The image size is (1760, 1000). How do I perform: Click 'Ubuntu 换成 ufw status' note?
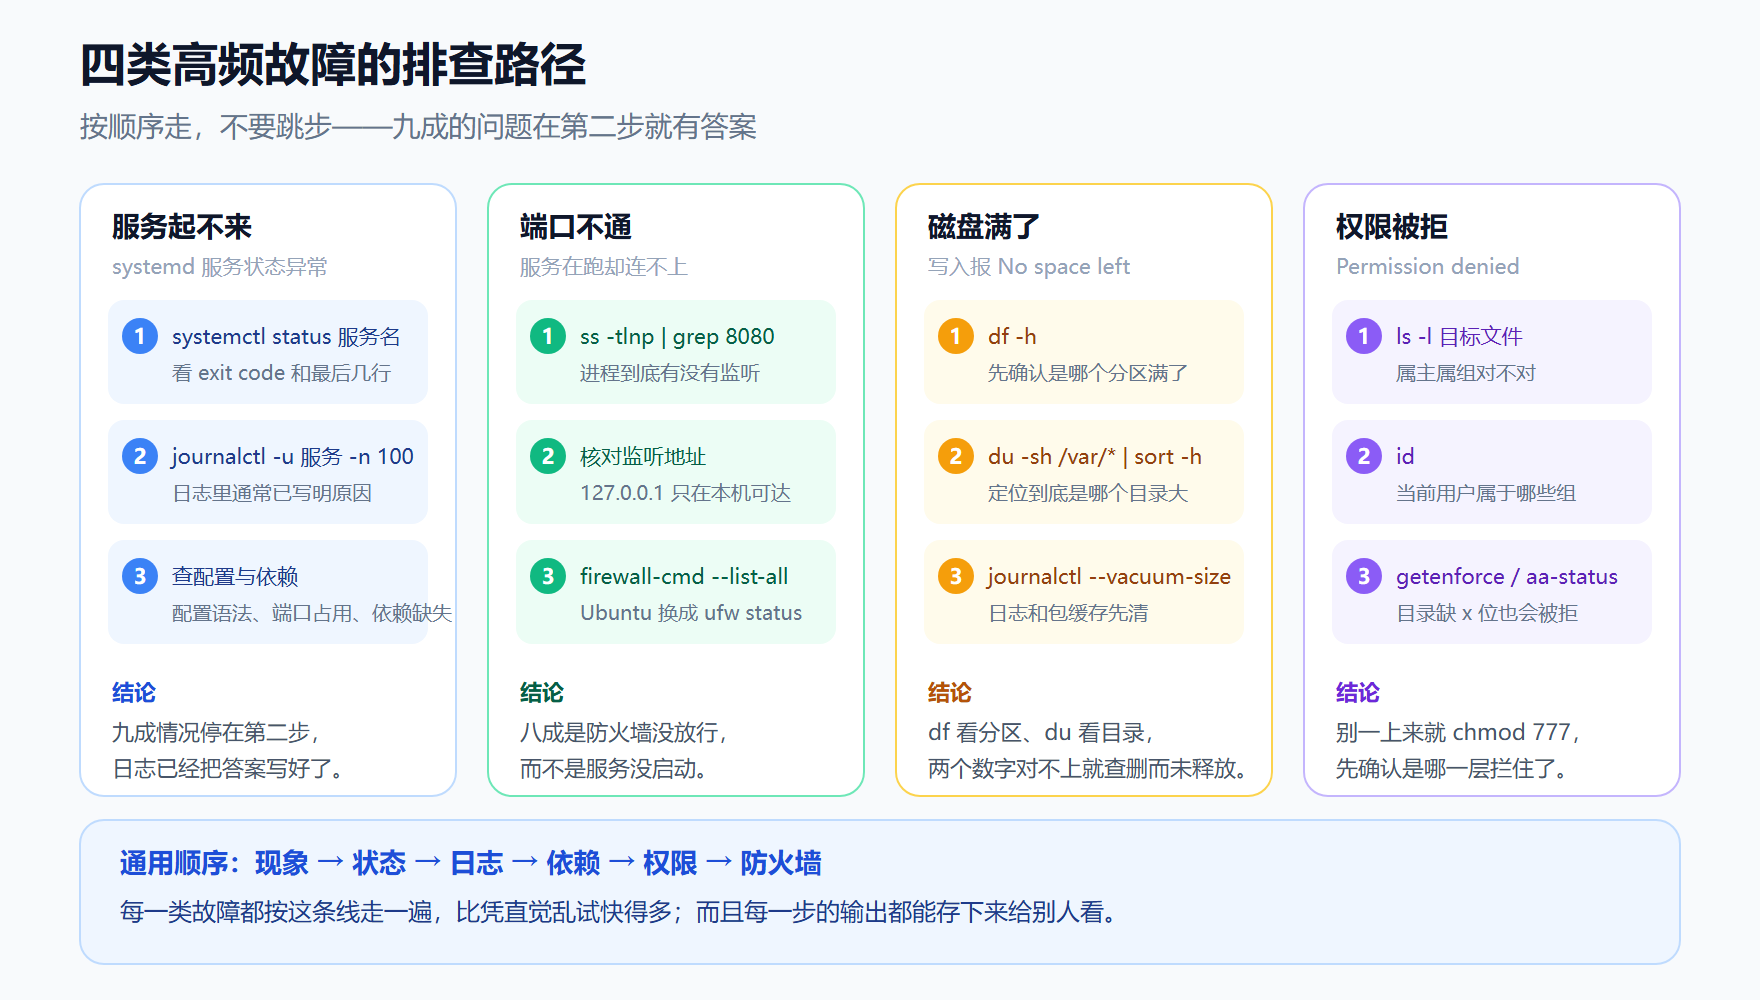(691, 613)
